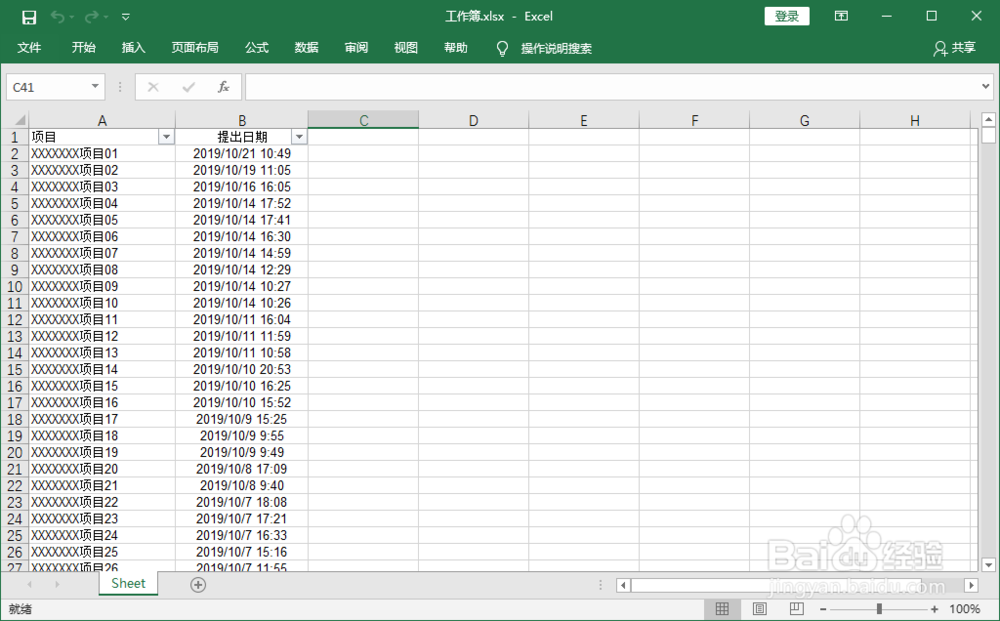
Task: Click previous sheet navigation arrow
Action: pos(29,584)
